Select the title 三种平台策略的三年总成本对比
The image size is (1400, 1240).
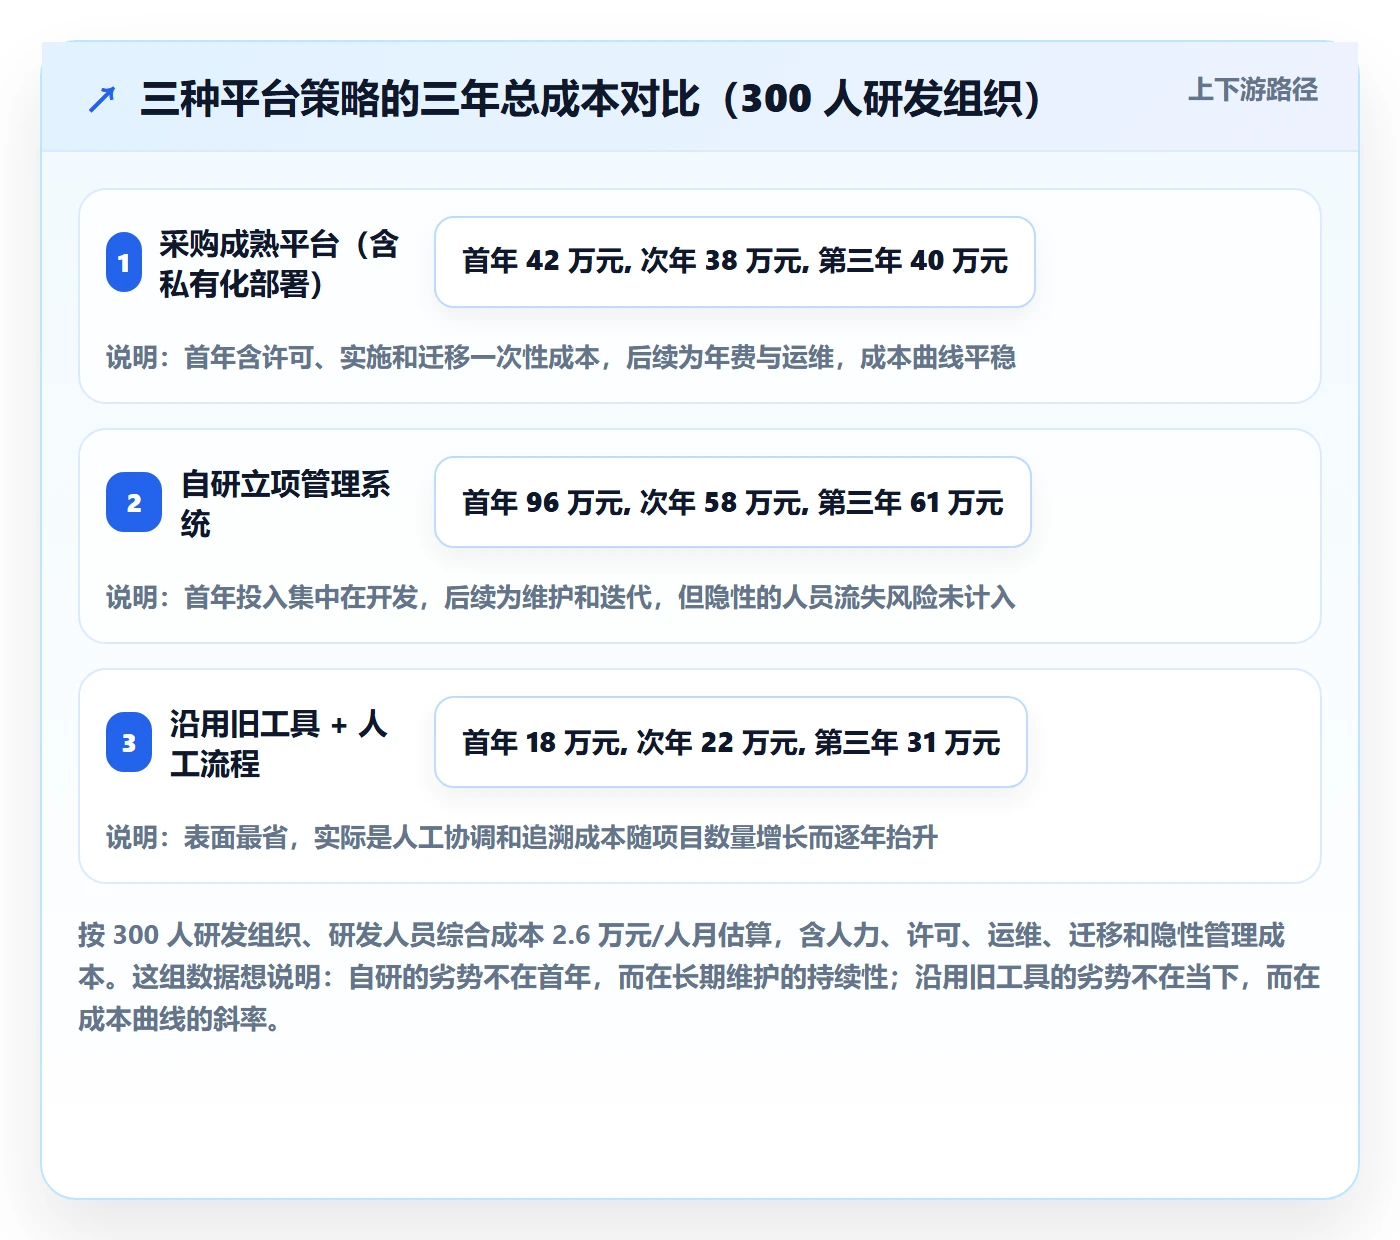click(x=592, y=98)
